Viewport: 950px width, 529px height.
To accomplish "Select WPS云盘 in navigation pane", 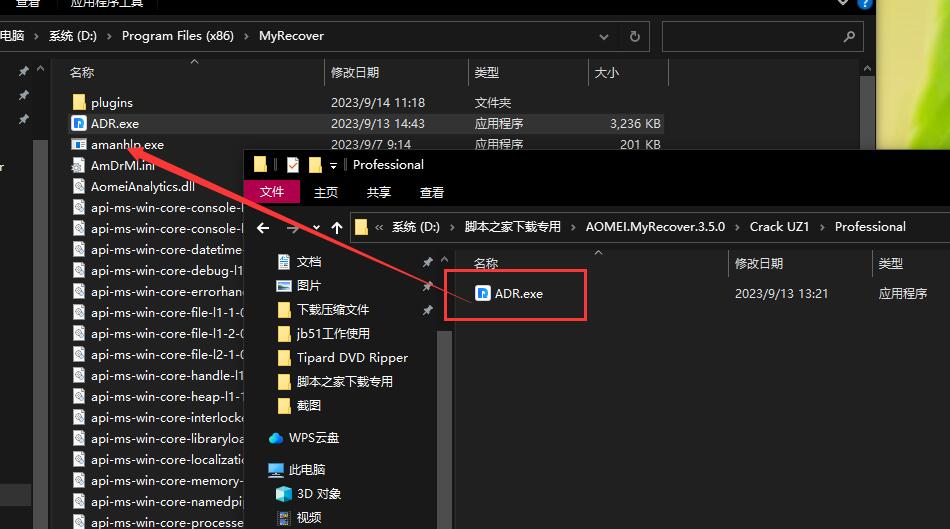I will (x=304, y=438).
